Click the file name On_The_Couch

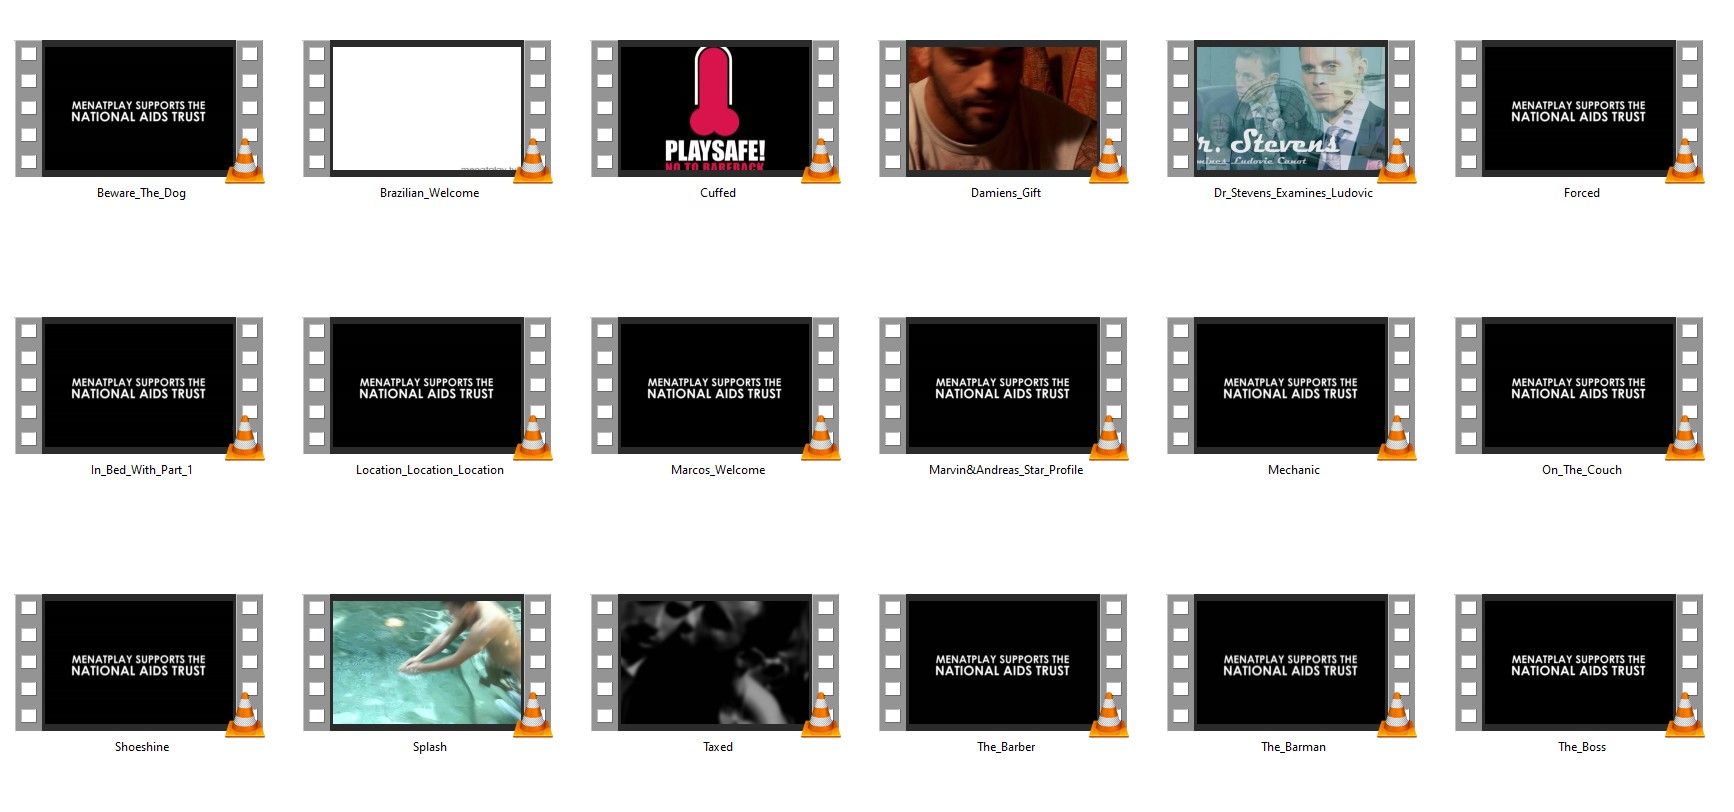pyautogui.click(x=1582, y=470)
